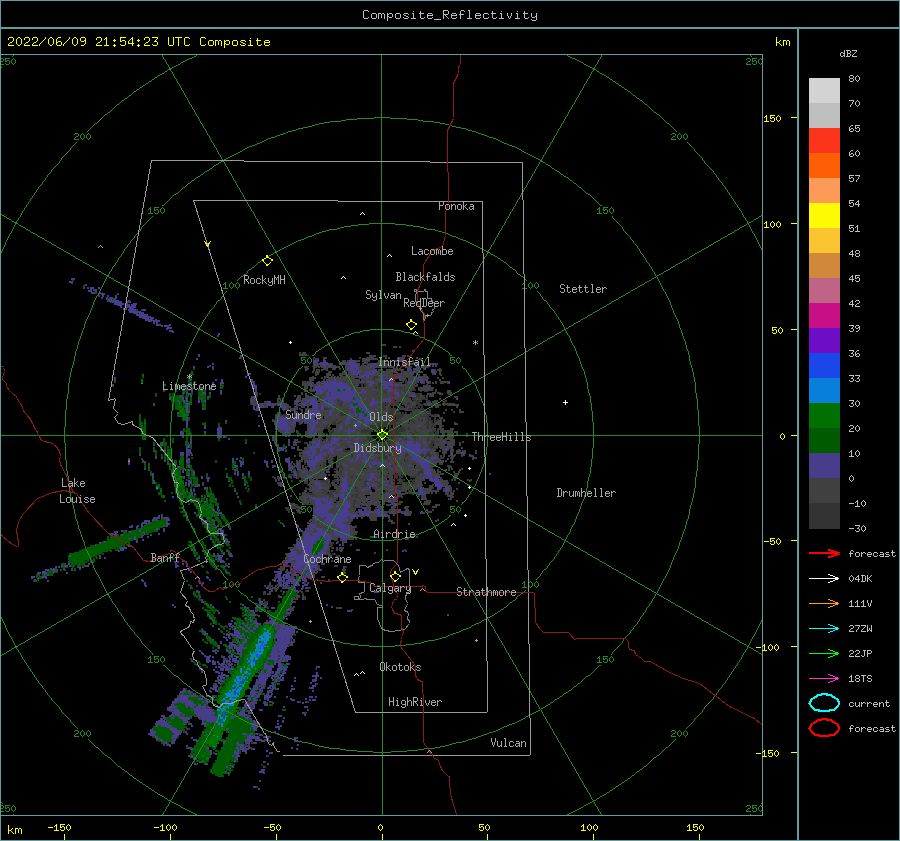Click the yellow diamond marker inside Calgary outline

point(395,576)
